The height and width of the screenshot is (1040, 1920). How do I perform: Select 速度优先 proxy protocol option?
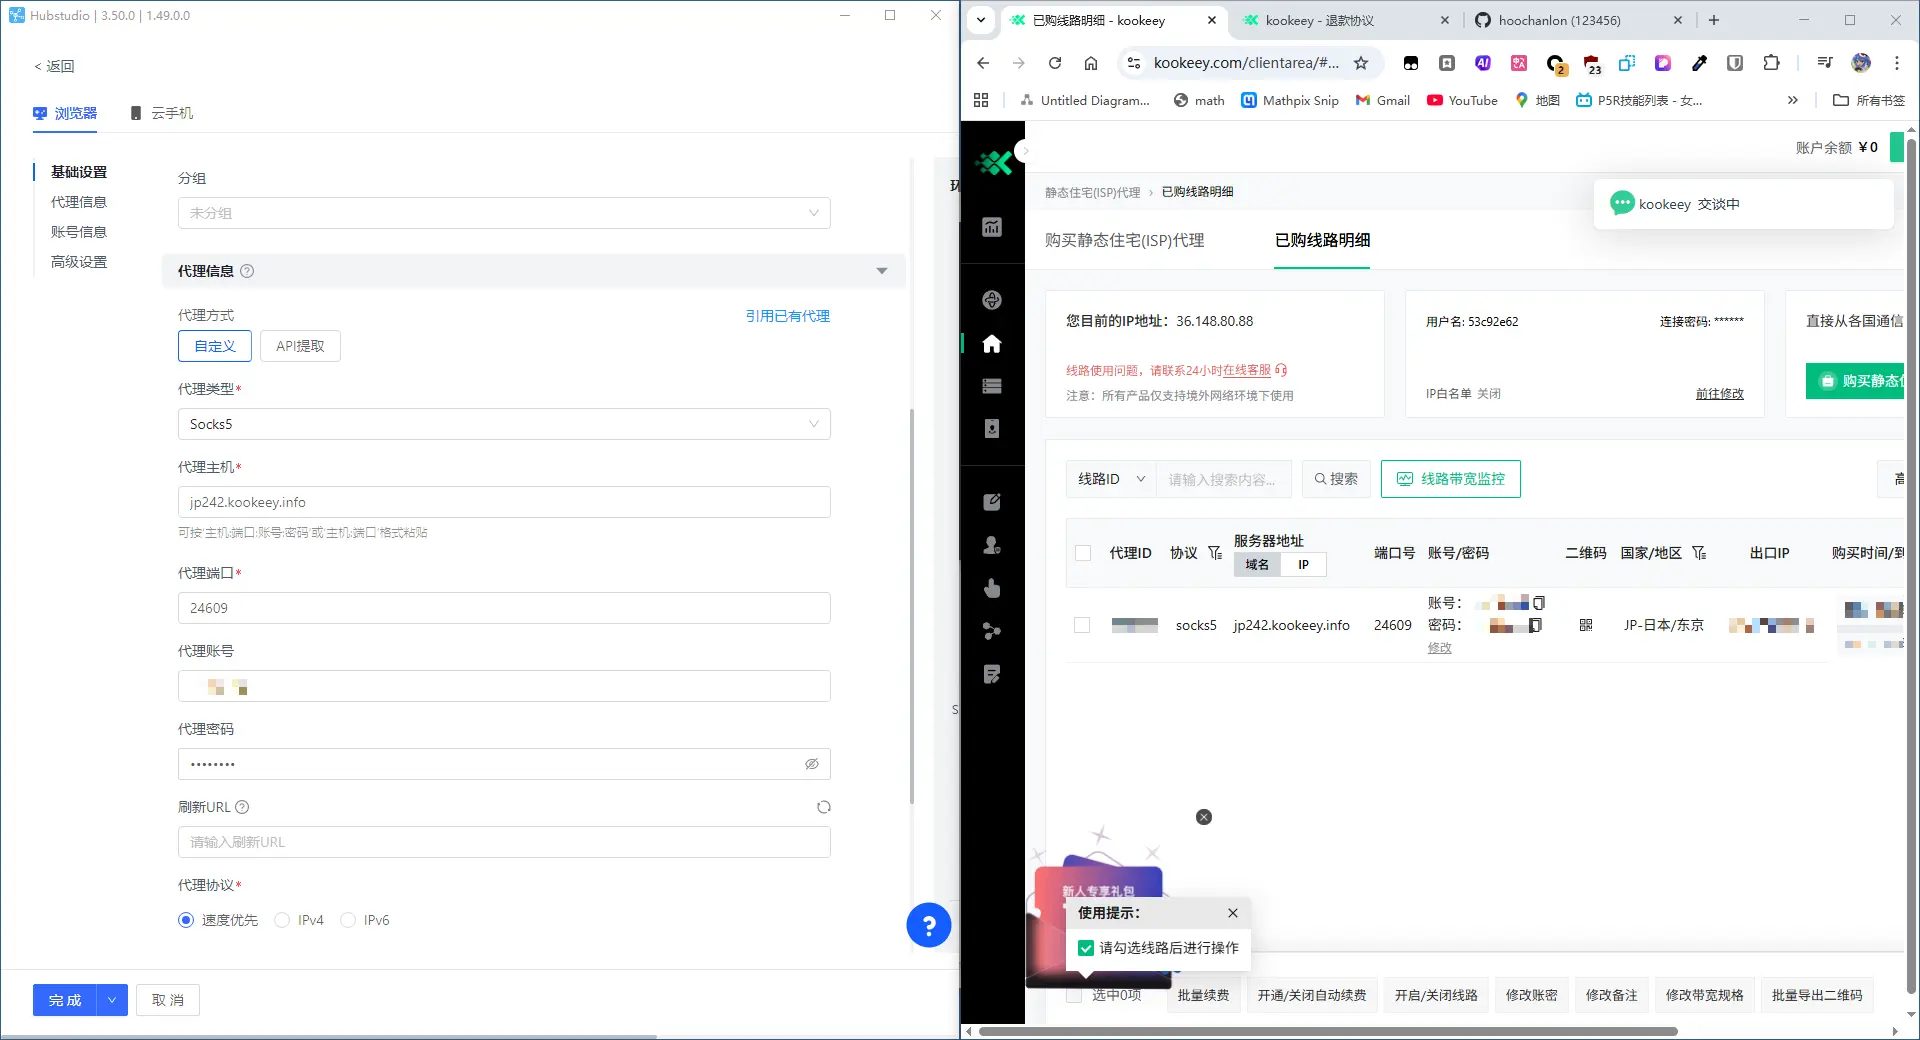[186, 920]
